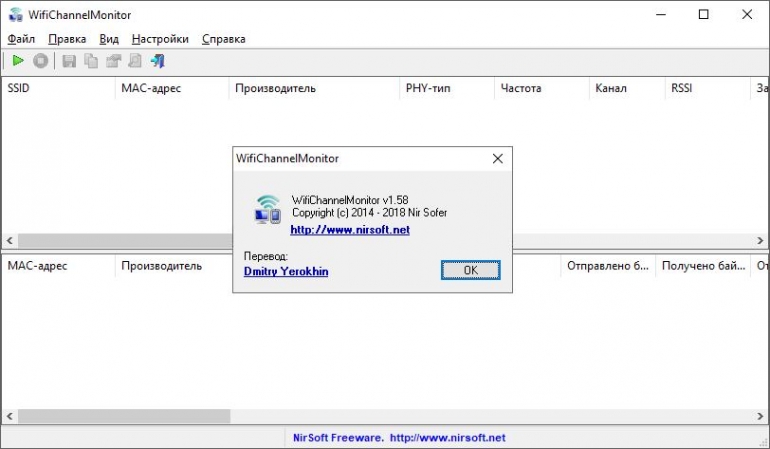Open the Правка menu
The image size is (770, 449).
tap(67, 39)
